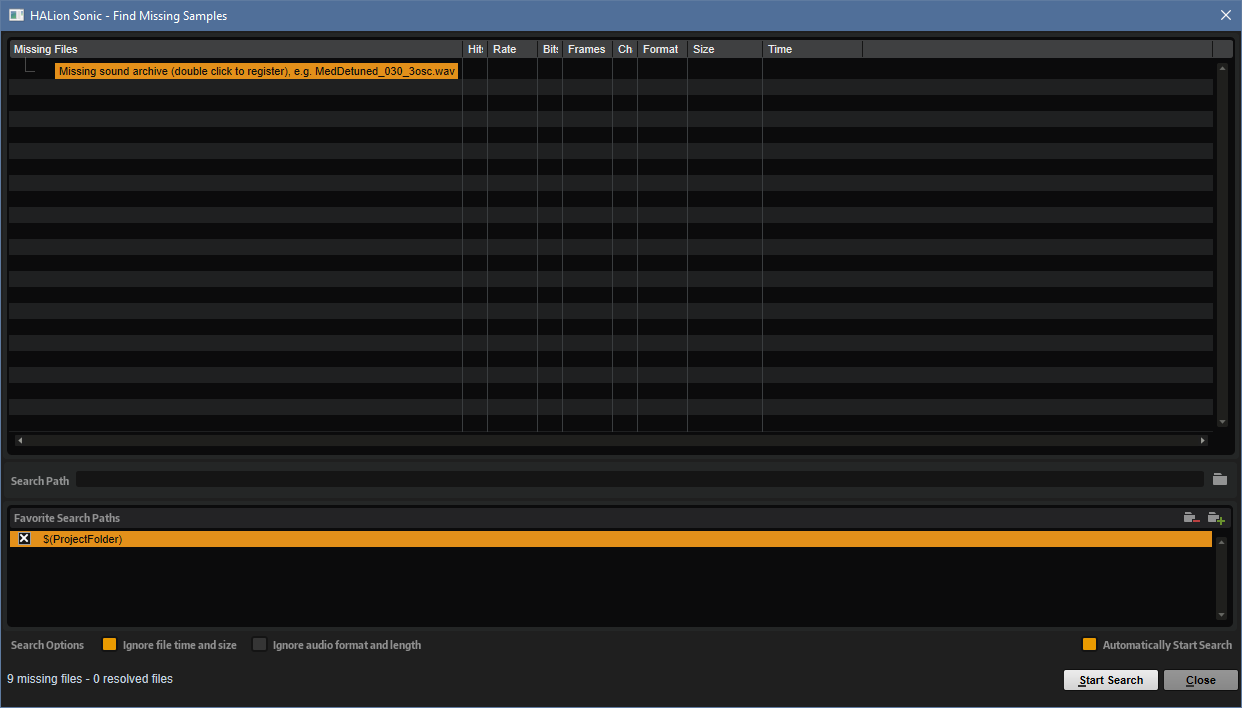Disable Ignore file time and size option
The width and height of the screenshot is (1242, 708).
point(110,645)
